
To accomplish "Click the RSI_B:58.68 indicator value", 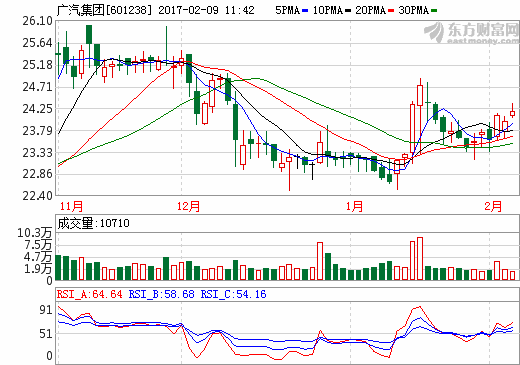I will click(x=161, y=294).
